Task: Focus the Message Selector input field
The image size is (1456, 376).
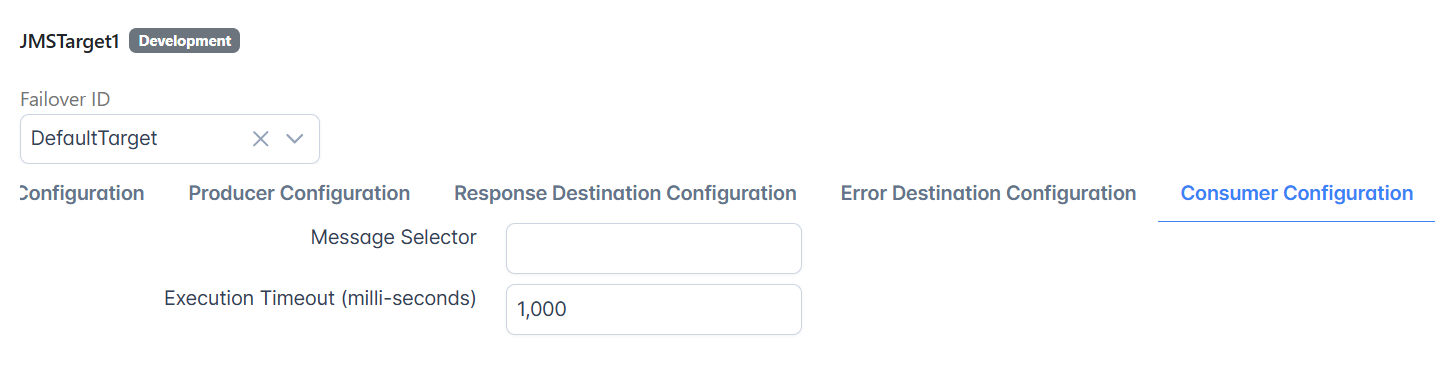Action: [654, 248]
